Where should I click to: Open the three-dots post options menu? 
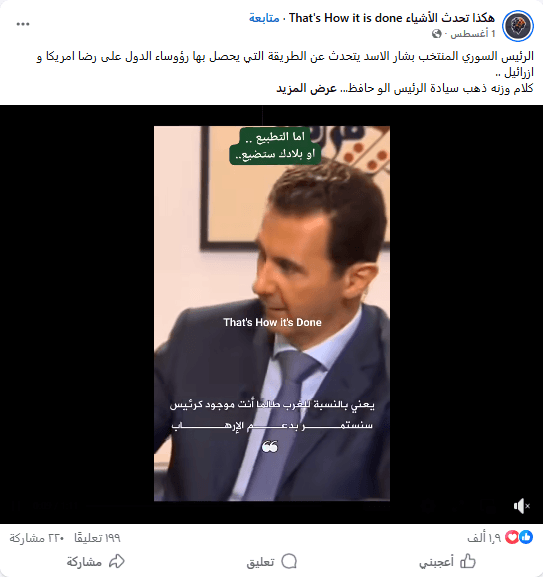point(23,24)
